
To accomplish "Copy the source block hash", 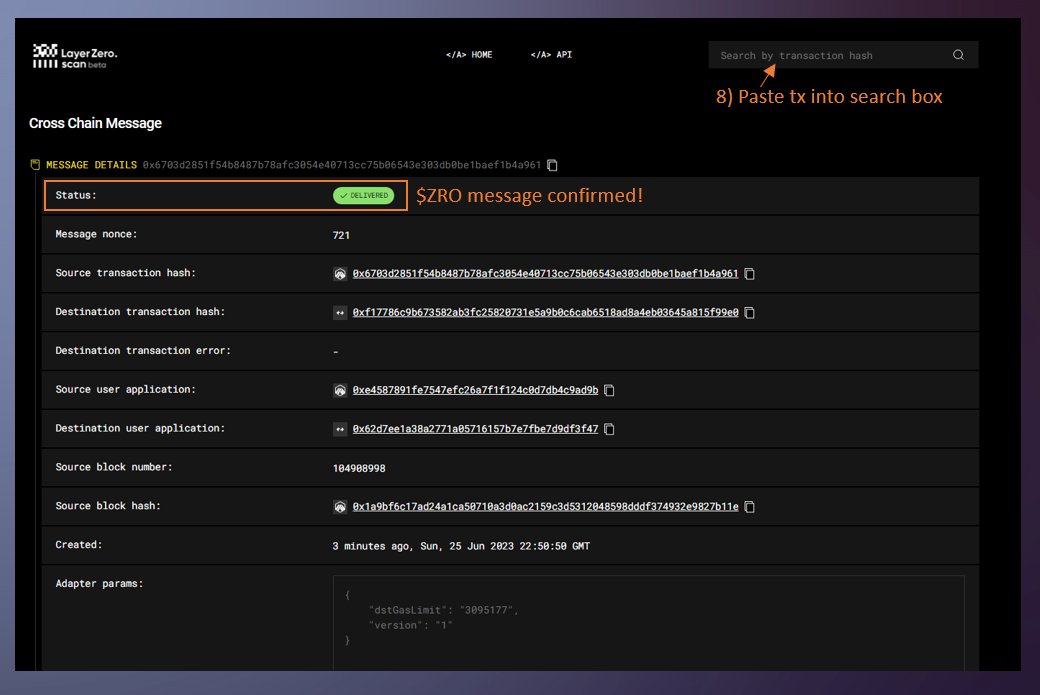I will pos(748,506).
